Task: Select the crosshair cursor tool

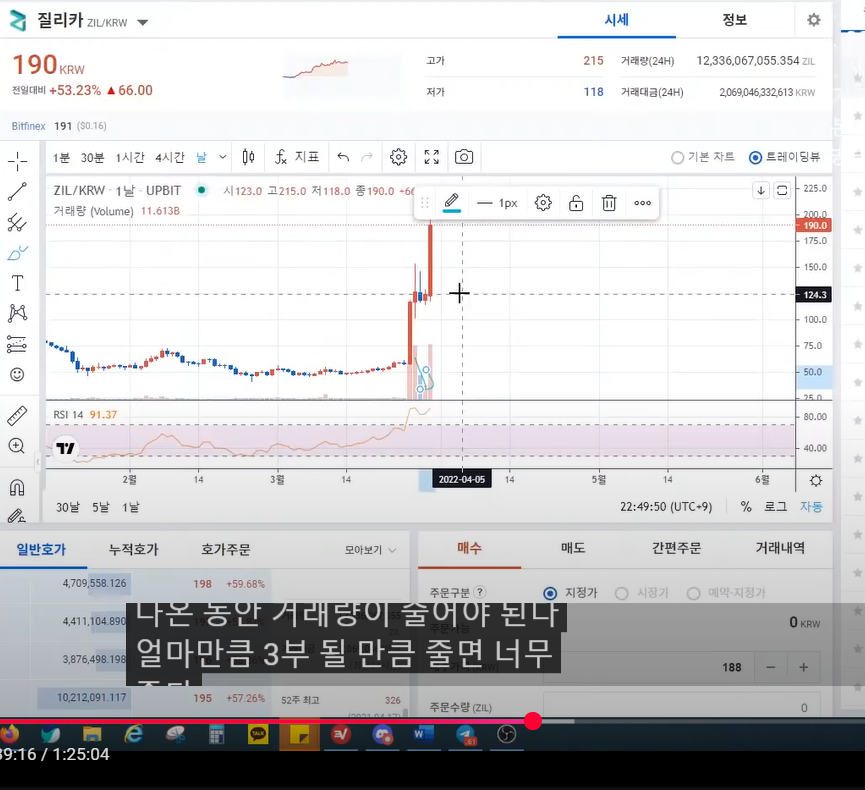Action: point(17,161)
